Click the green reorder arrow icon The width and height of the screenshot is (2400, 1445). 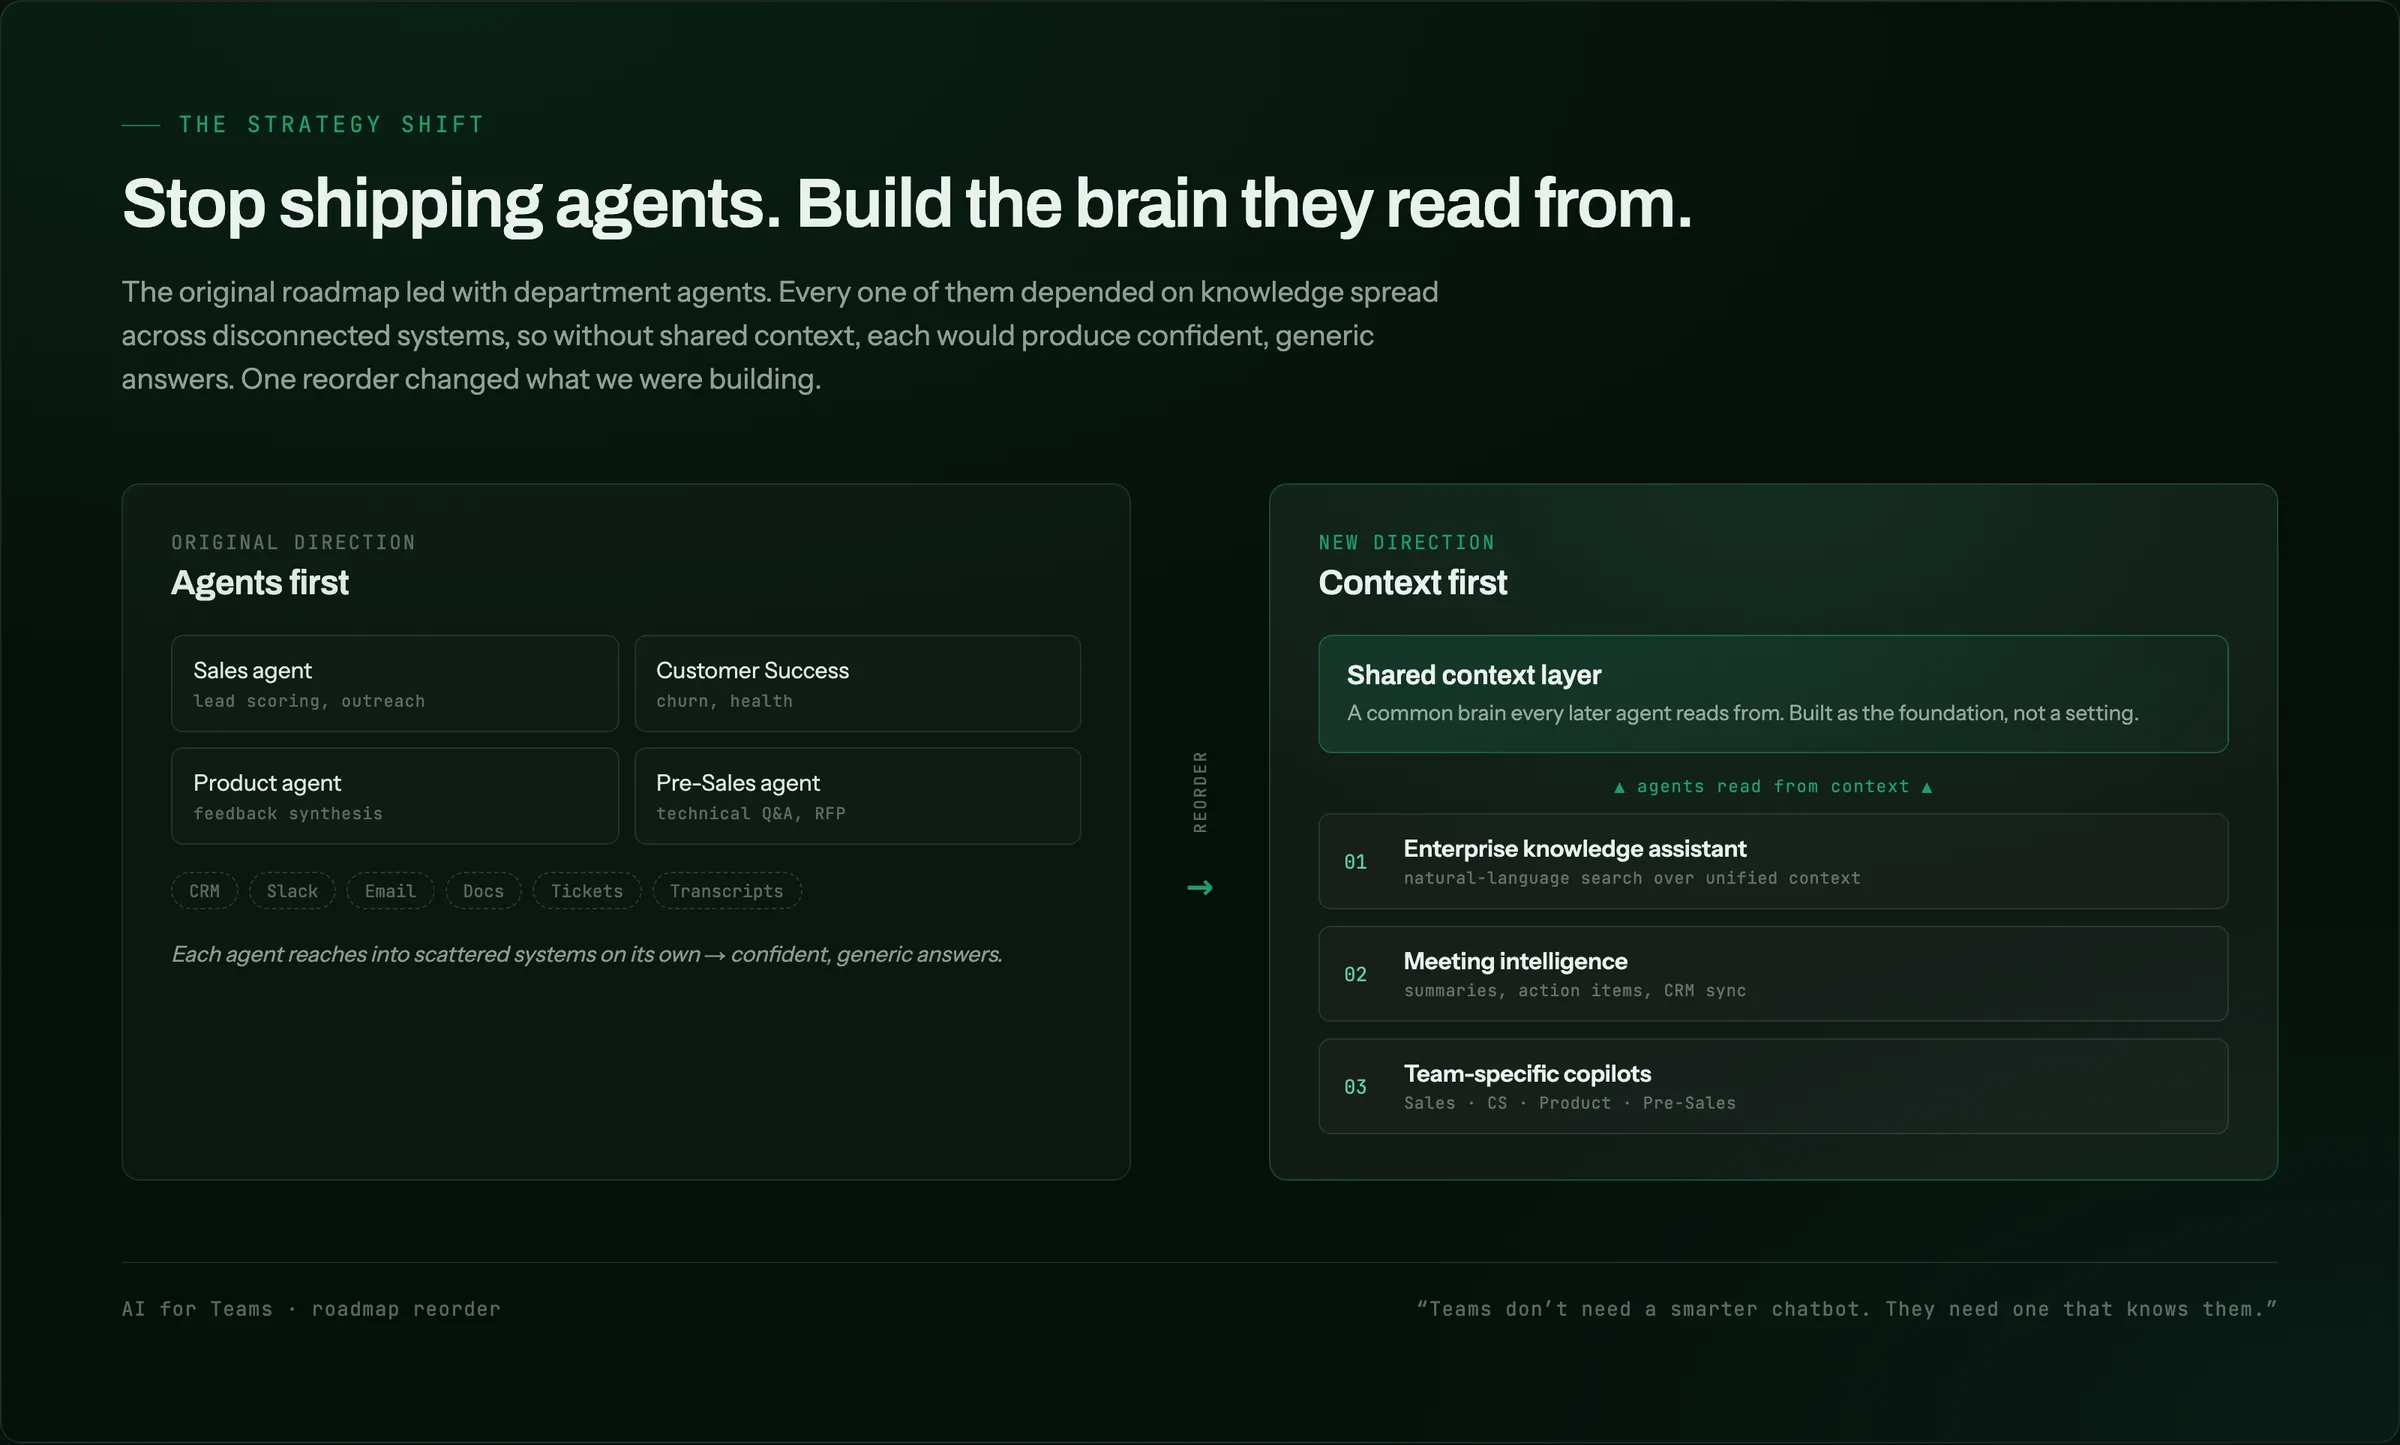1200,888
